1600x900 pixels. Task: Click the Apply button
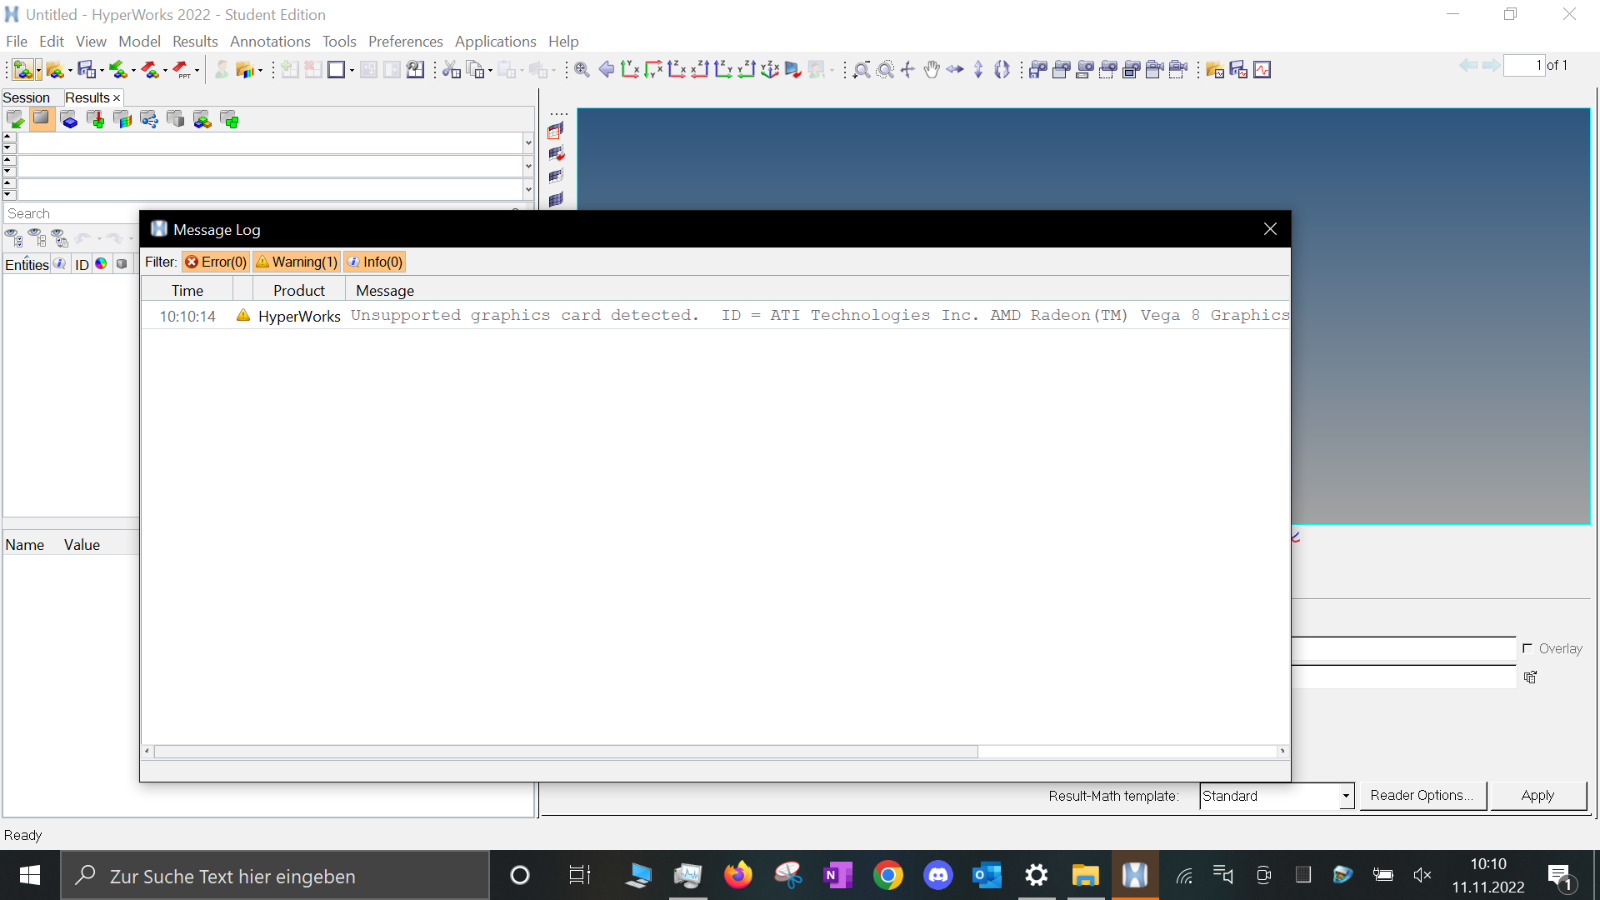coord(1538,796)
